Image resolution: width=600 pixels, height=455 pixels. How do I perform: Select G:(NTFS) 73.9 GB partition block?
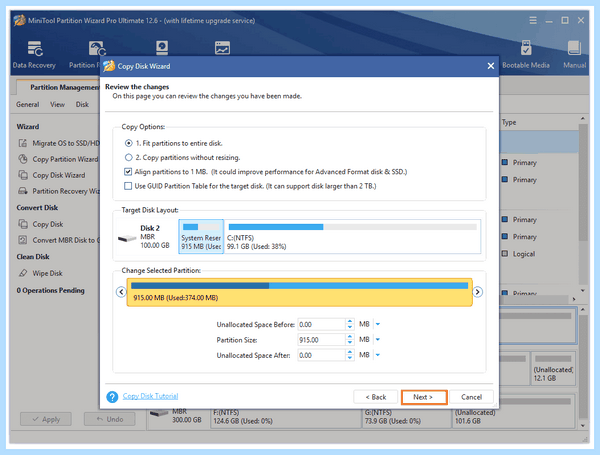(x=407, y=417)
